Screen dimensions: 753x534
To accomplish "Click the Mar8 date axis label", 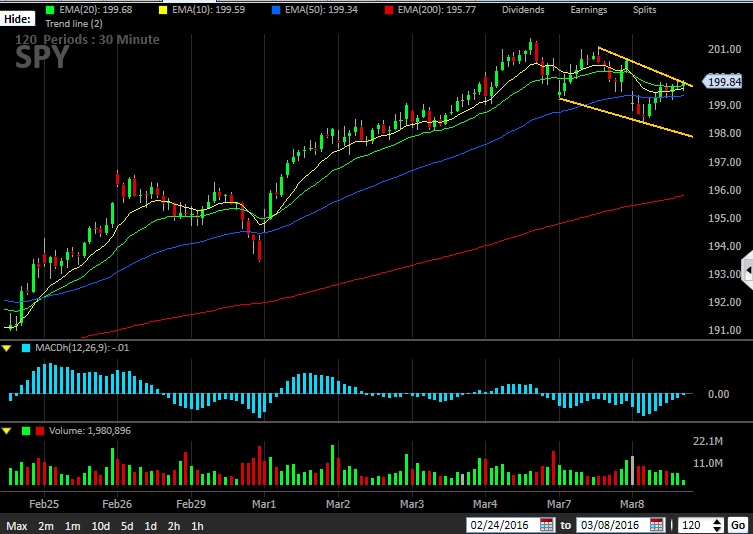I will point(632,504).
